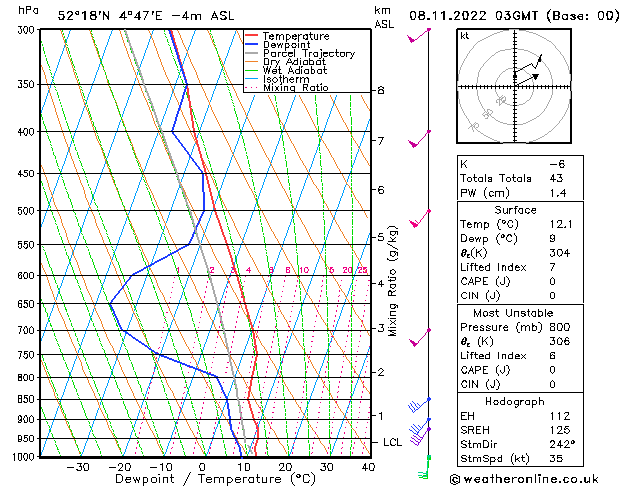Click the blue Dewpoint legend line
The height and width of the screenshot is (486, 629).
(251, 44)
